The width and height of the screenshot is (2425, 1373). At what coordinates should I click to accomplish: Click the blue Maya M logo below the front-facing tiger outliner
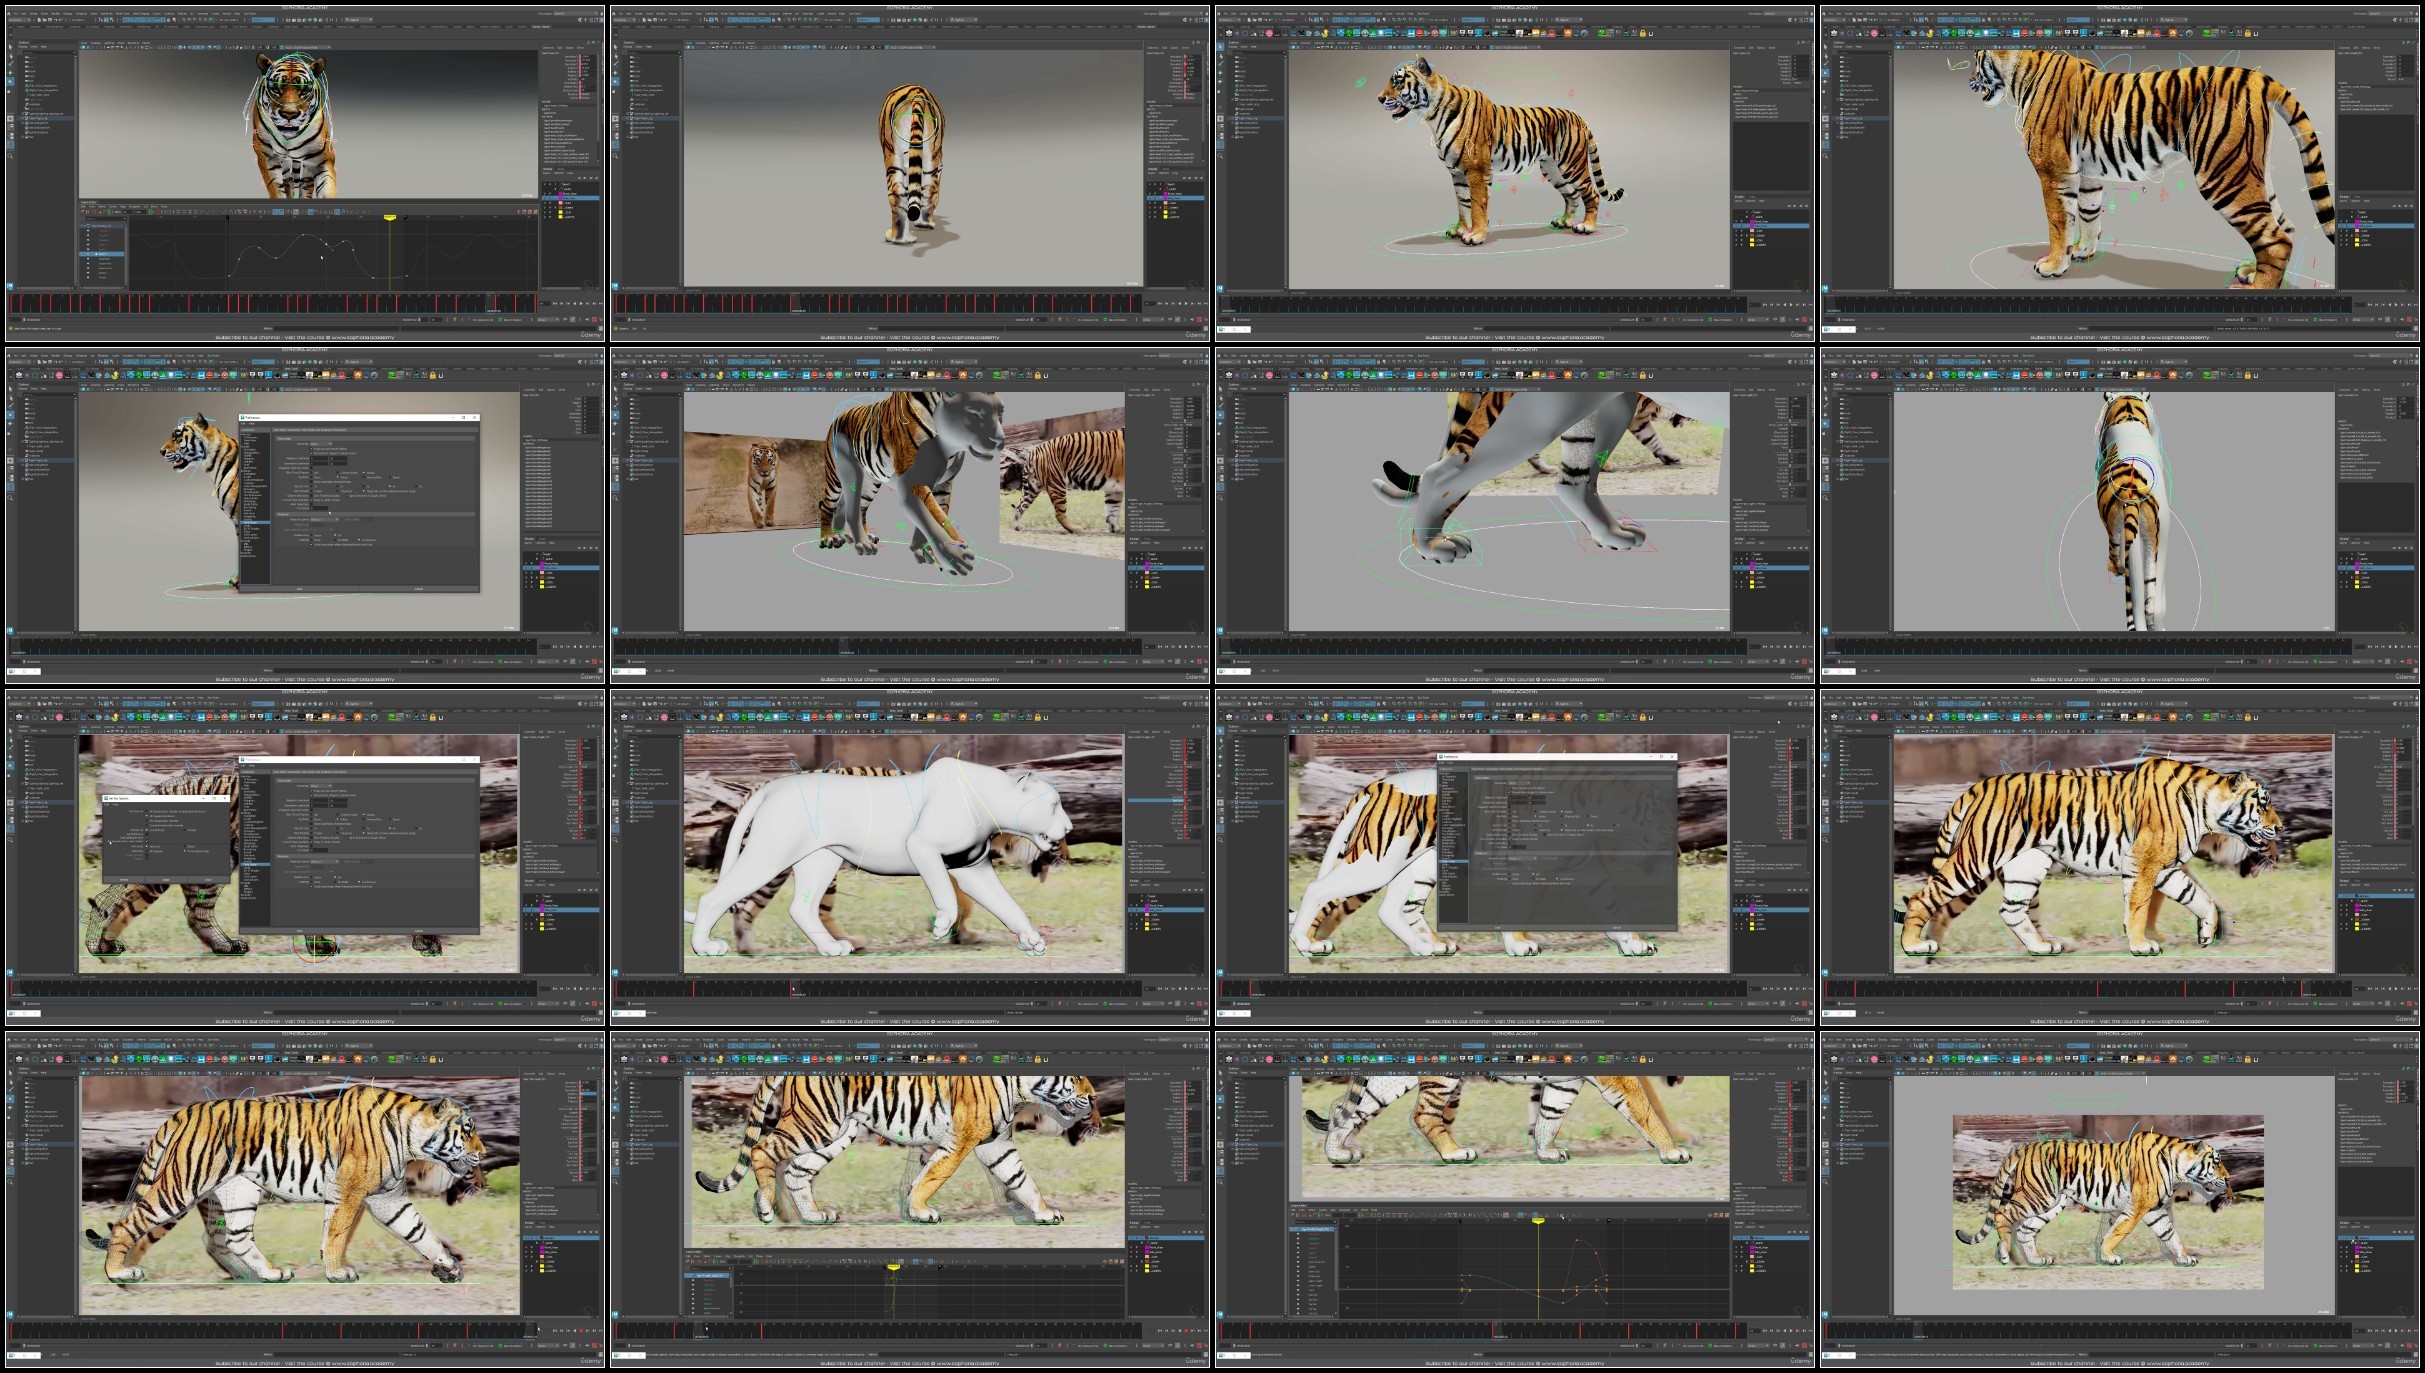click(x=11, y=288)
